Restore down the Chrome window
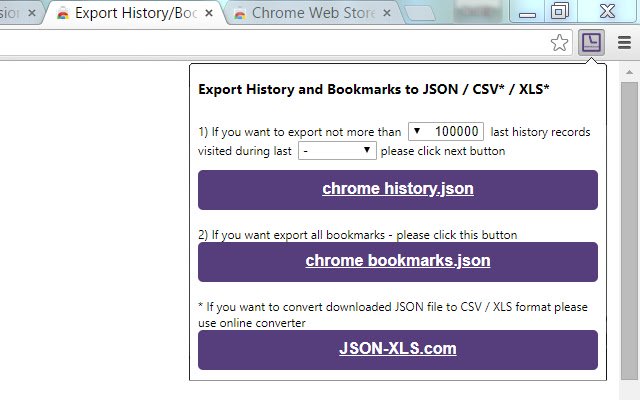This screenshot has height=400, width=640. click(x=560, y=11)
